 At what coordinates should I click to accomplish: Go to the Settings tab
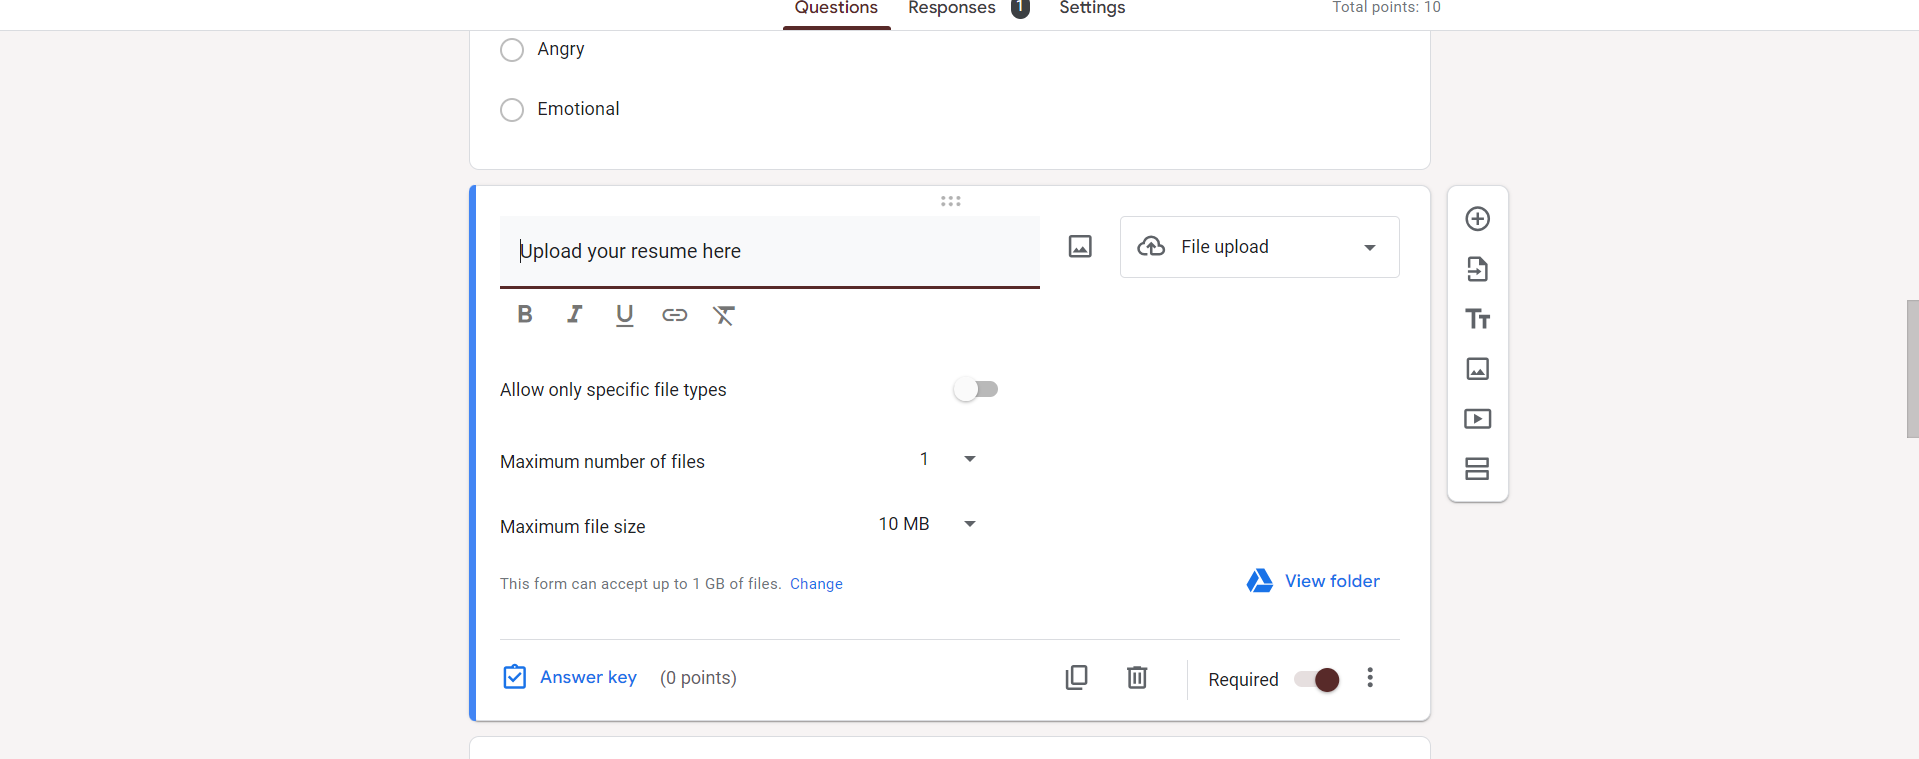(1092, 9)
